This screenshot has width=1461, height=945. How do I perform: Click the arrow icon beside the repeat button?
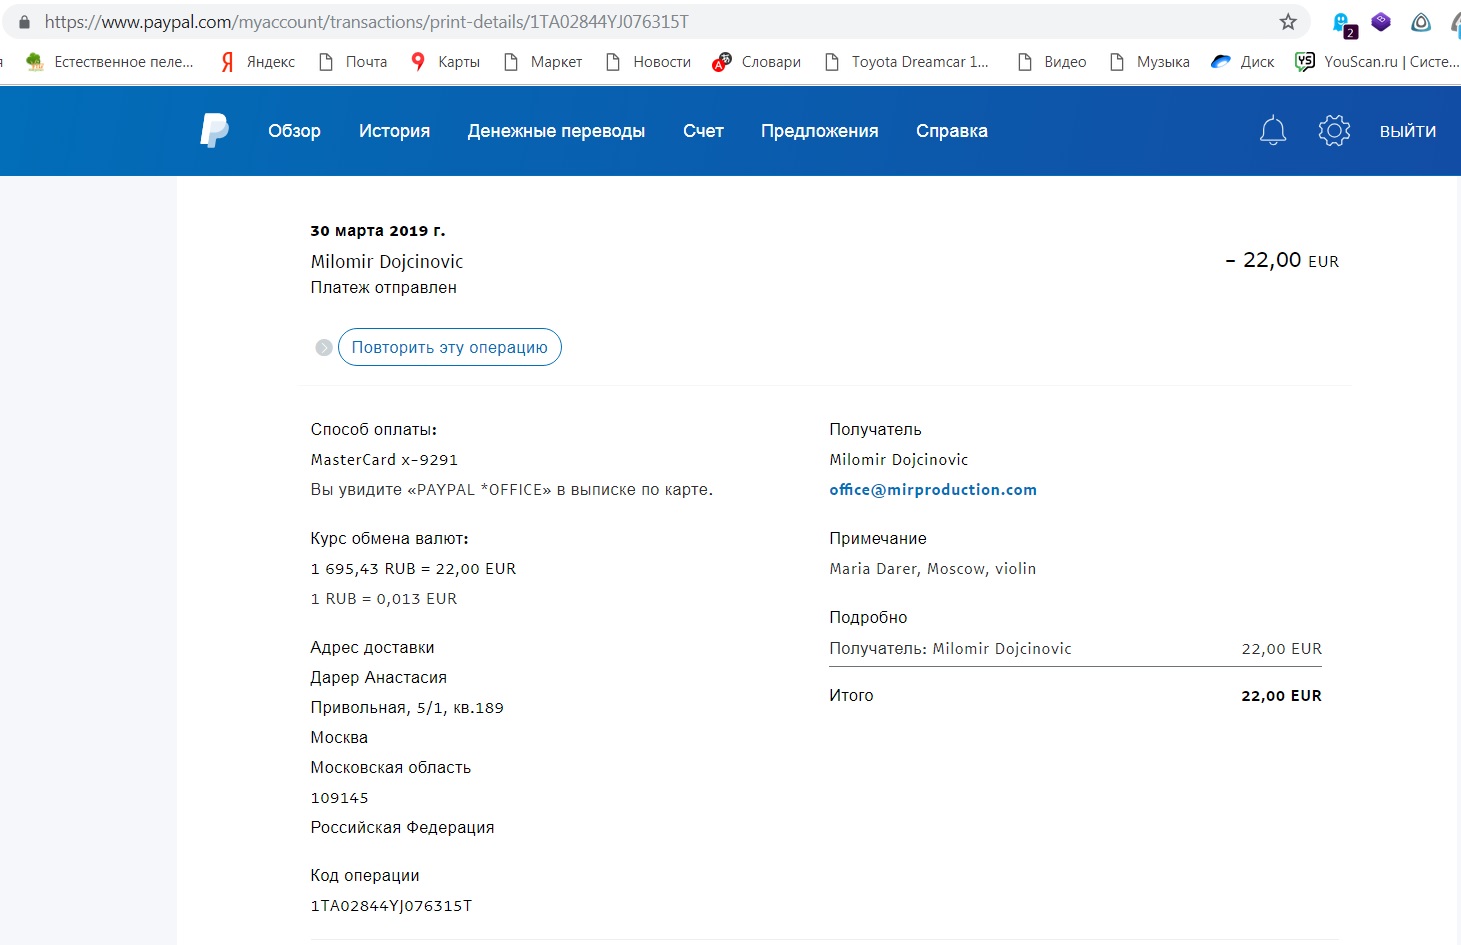[x=324, y=348]
